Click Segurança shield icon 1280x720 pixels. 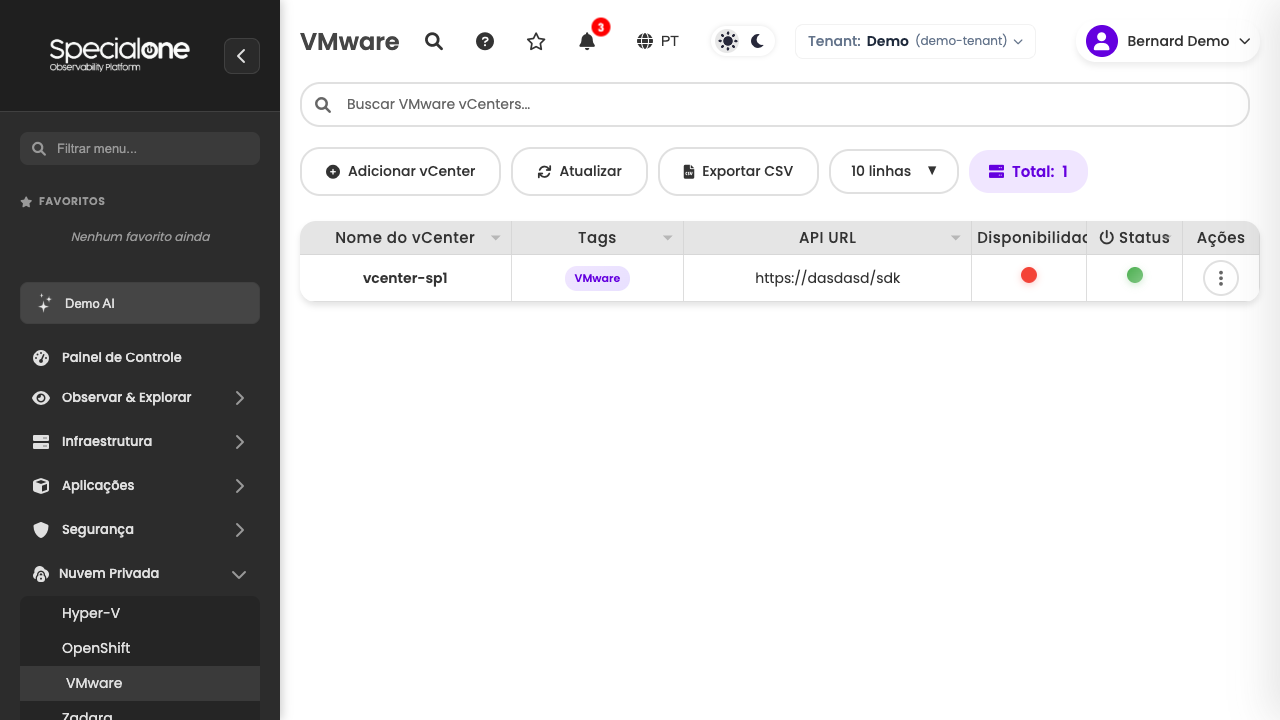tap(41, 530)
